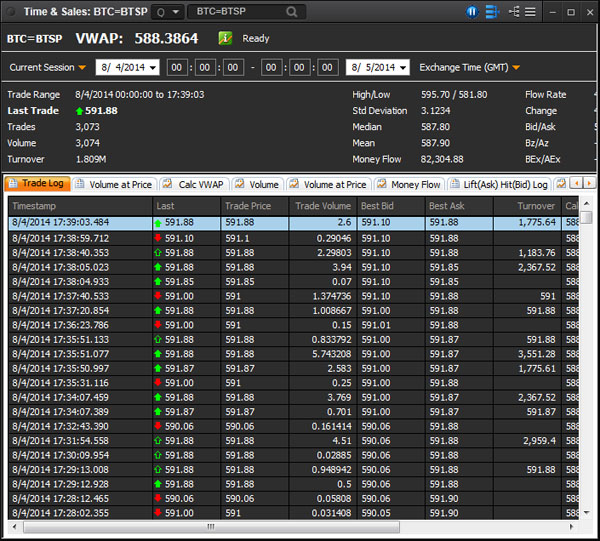
Task: Open the hamburger menu icon
Action: tap(530, 12)
